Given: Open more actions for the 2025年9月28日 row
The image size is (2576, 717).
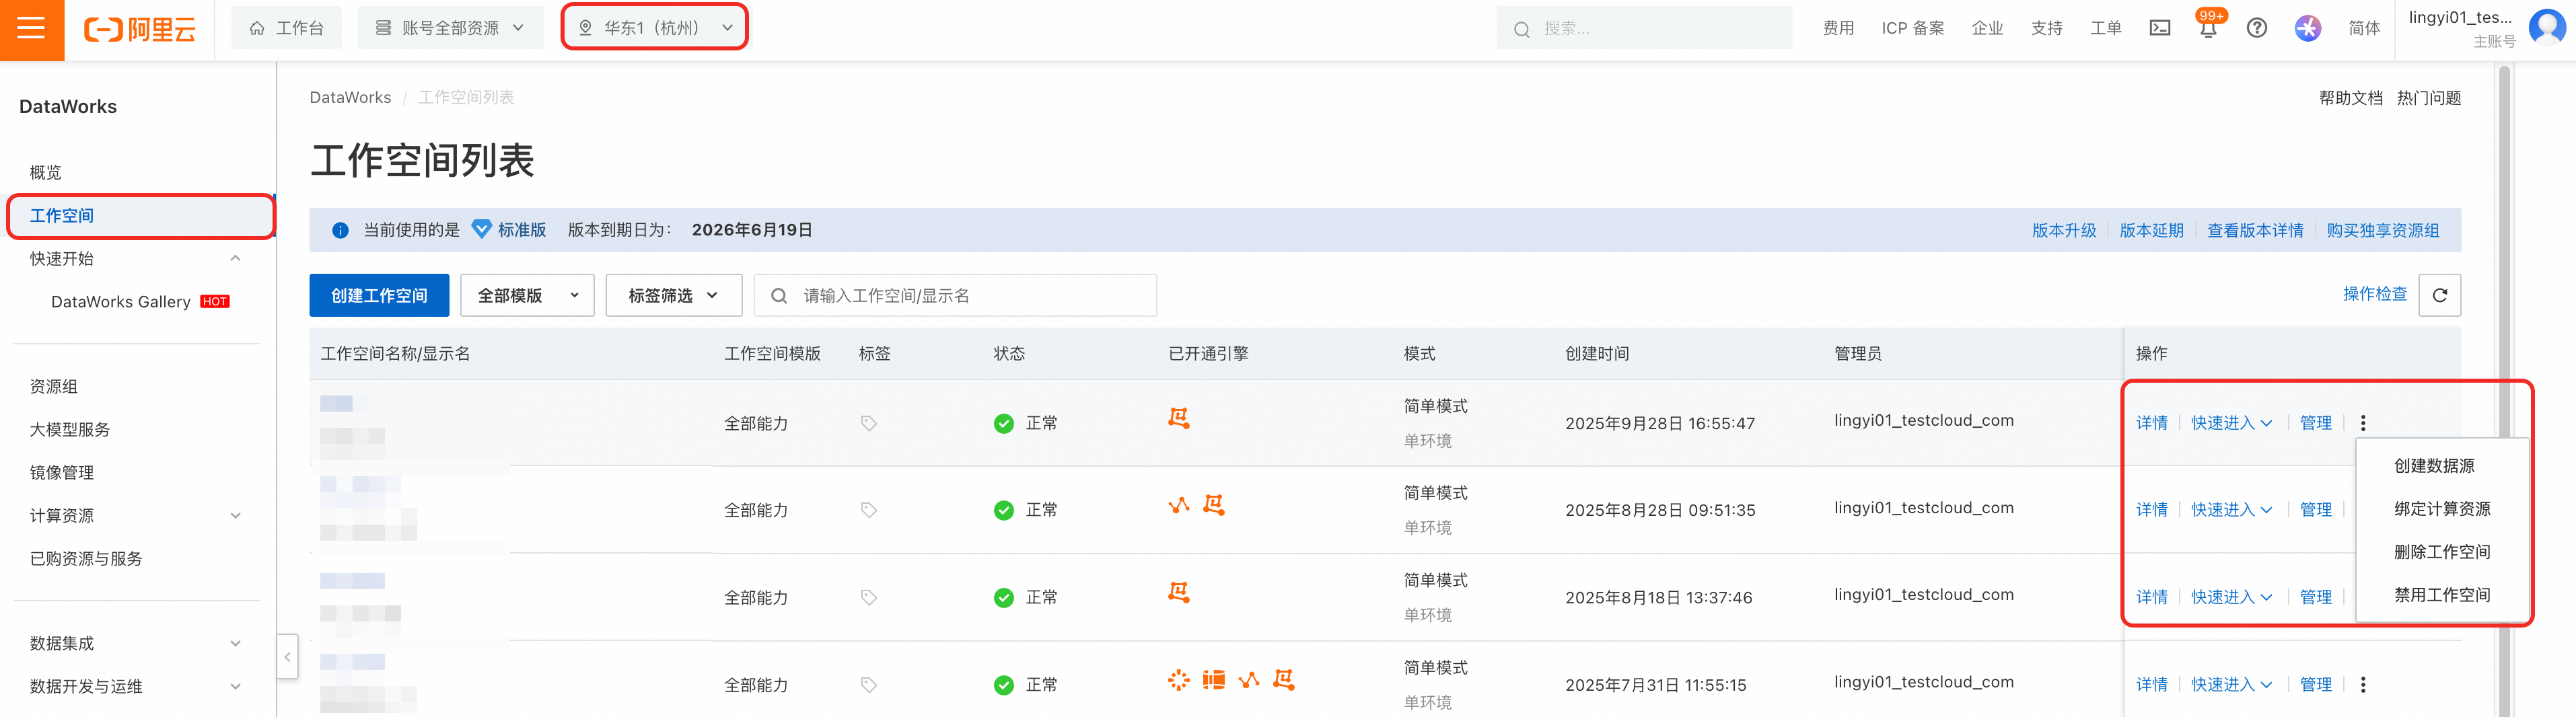Looking at the screenshot, I should point(2363,423).
